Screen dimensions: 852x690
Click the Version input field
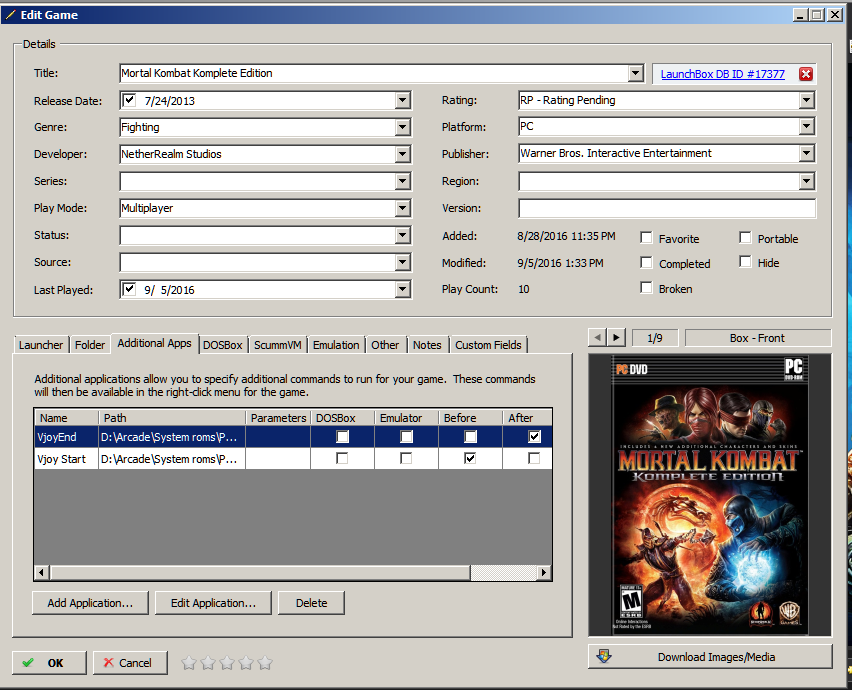[667, 208]
